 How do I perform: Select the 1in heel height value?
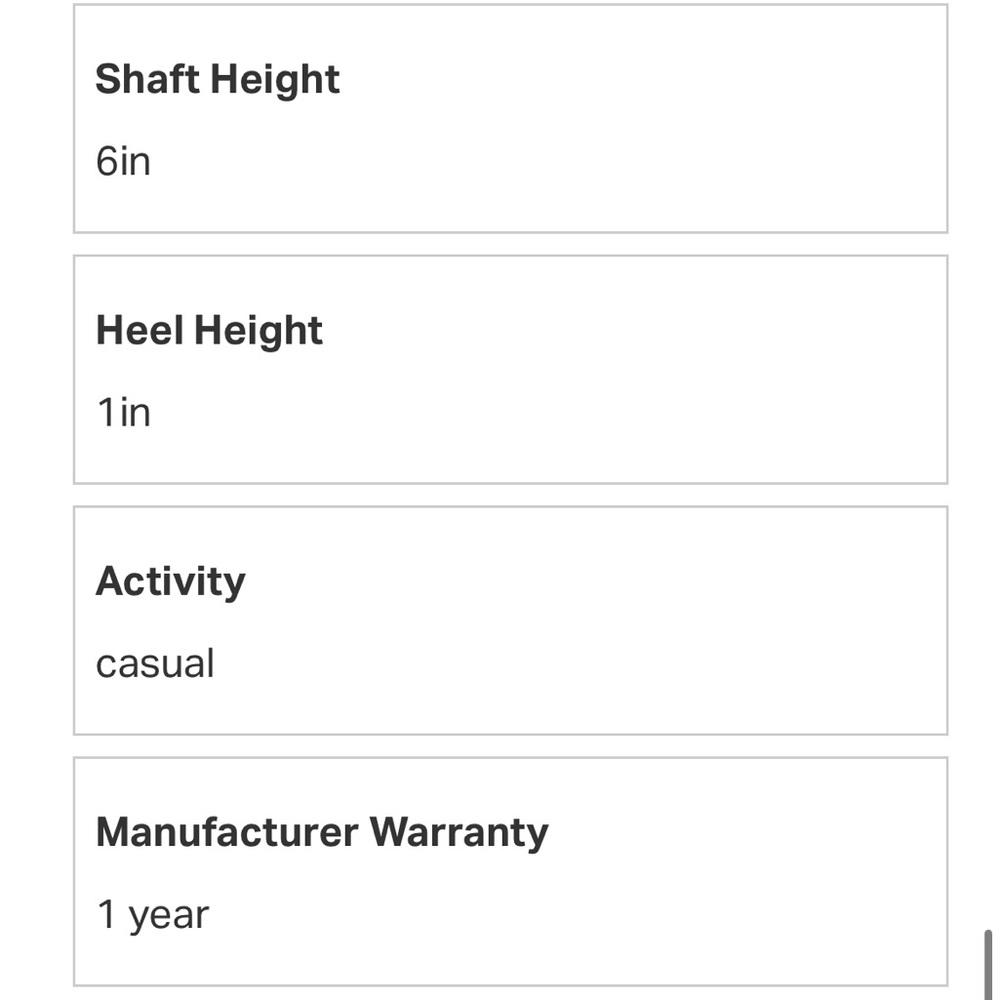[123, 412]
